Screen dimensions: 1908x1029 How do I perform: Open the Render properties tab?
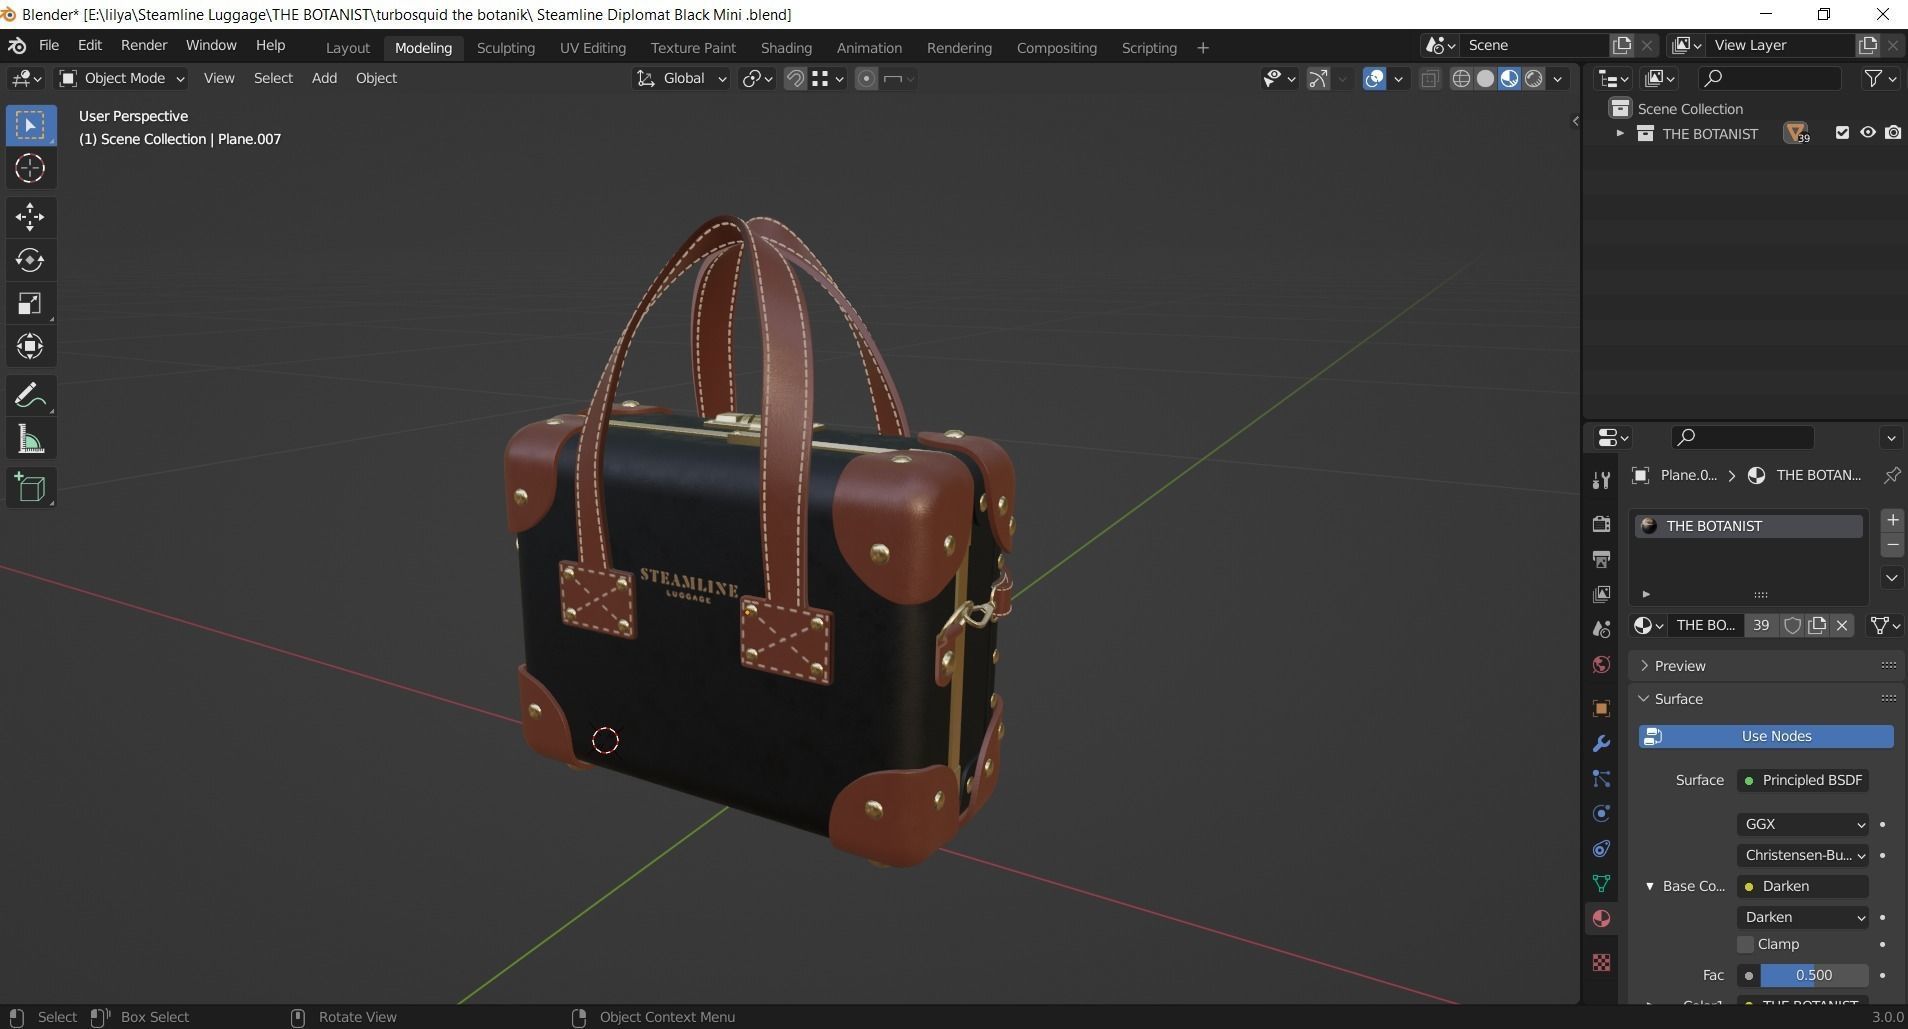(x=1601, y=524)
